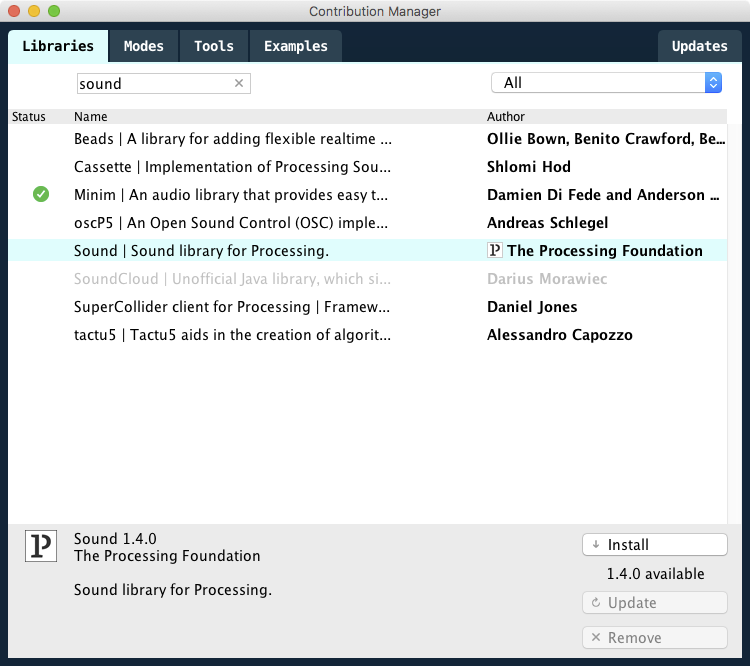Select the SuperCollider client for Processing row

[232, 307]
